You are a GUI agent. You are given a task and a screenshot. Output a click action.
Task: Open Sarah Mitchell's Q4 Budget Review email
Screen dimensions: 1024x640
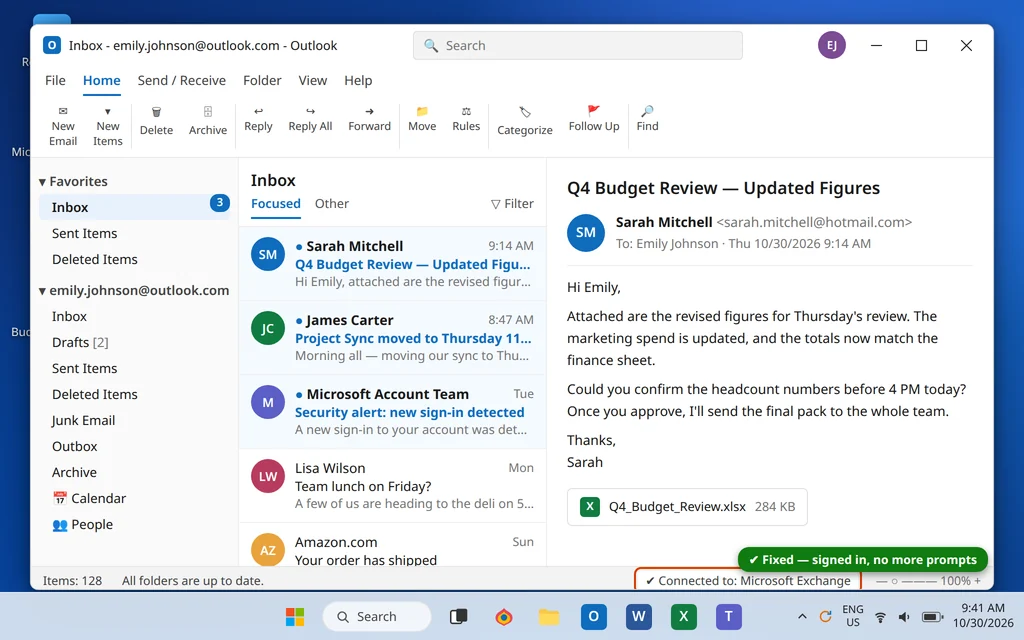point(392,264)
